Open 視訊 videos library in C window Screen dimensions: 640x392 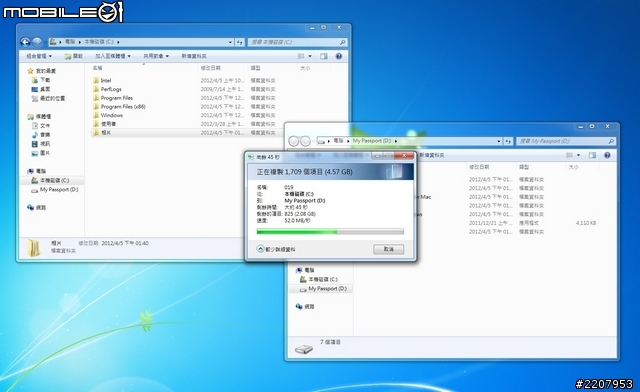(x=41, y=144)
